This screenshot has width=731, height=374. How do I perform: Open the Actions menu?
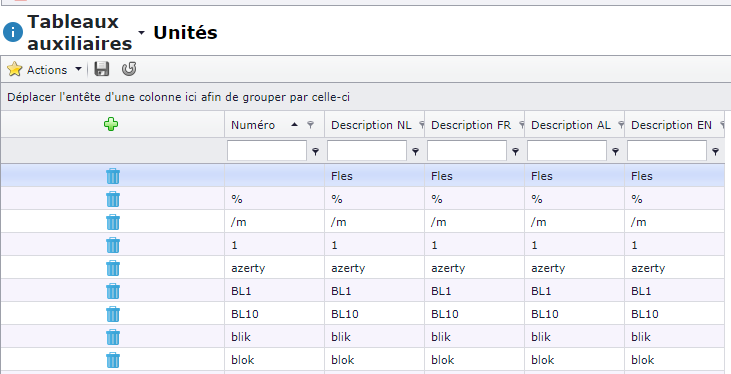point(45,70)
